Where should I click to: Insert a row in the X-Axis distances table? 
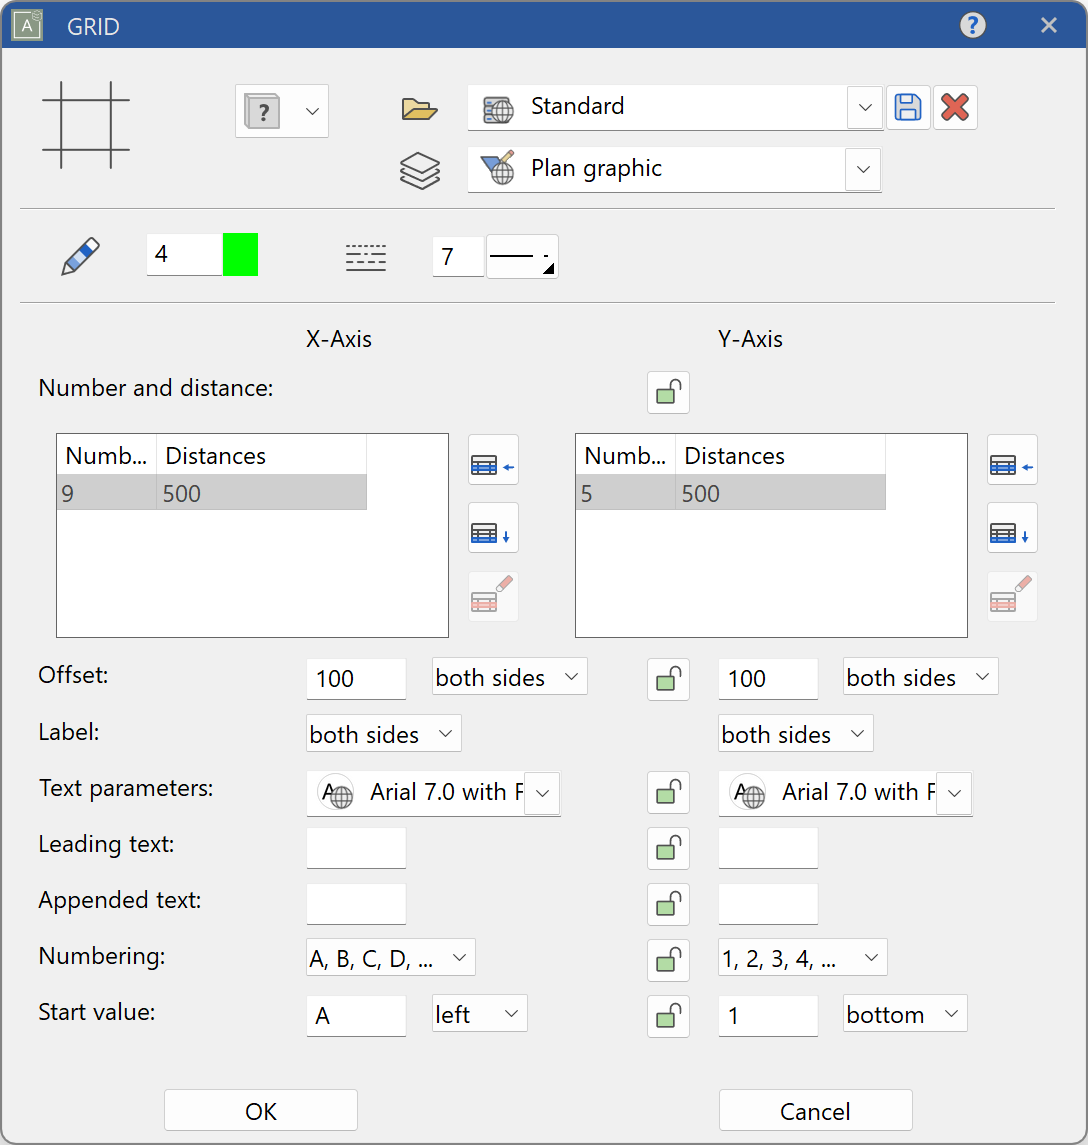[492, 460]
